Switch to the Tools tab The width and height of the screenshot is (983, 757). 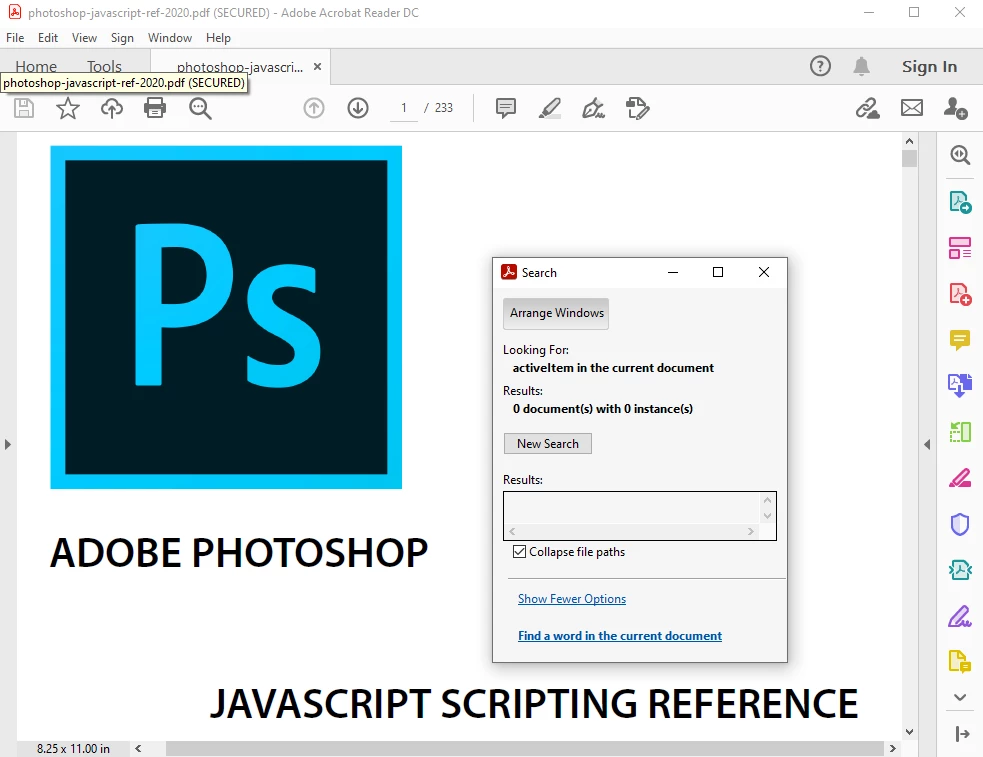point(104,66)
